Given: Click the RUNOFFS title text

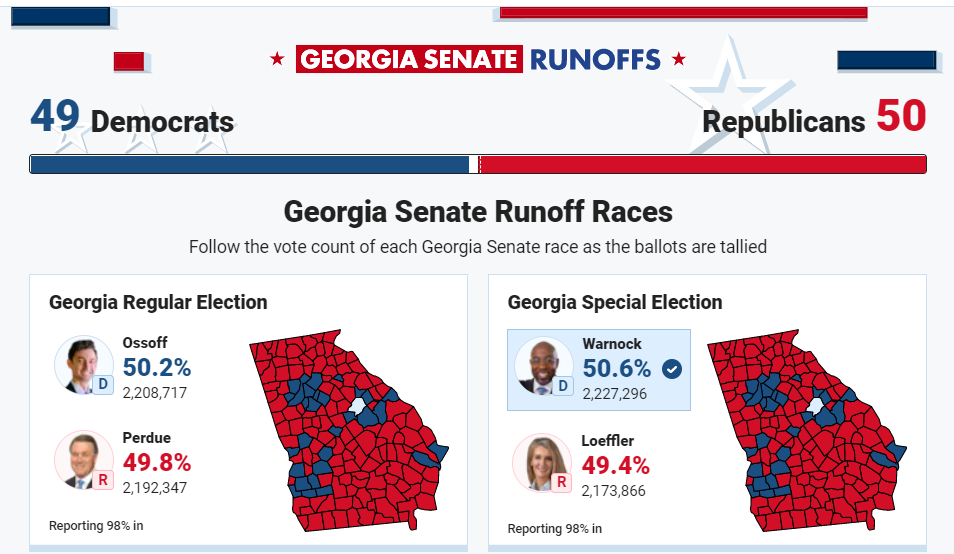Looking at the screenshot, I should 595,60.
